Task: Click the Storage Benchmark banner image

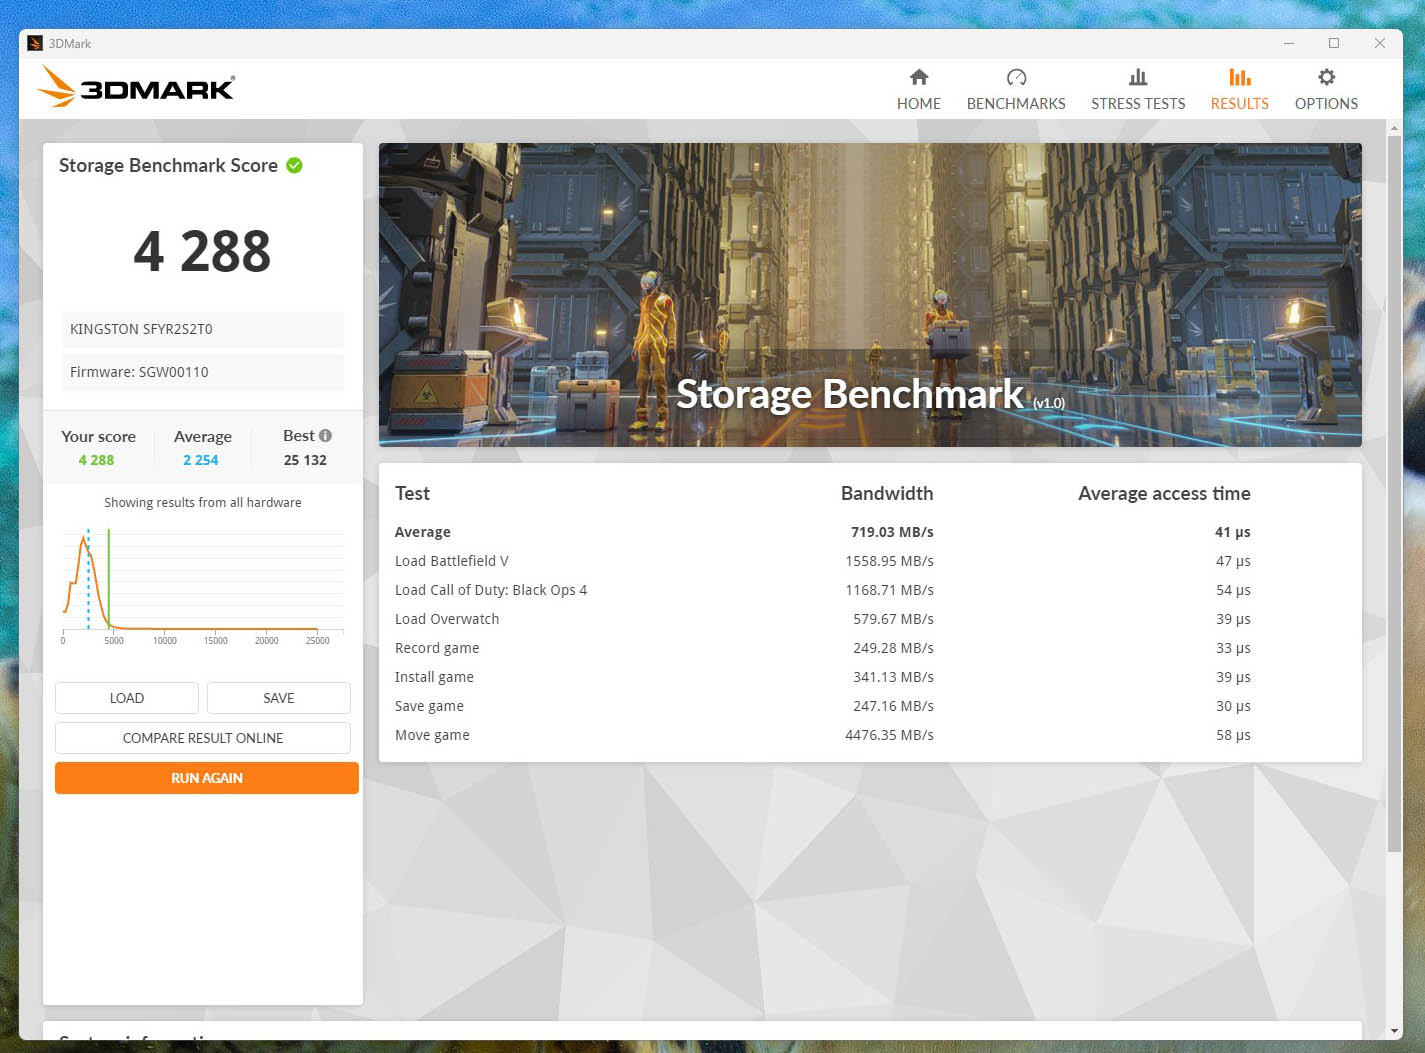Action: 870,295
